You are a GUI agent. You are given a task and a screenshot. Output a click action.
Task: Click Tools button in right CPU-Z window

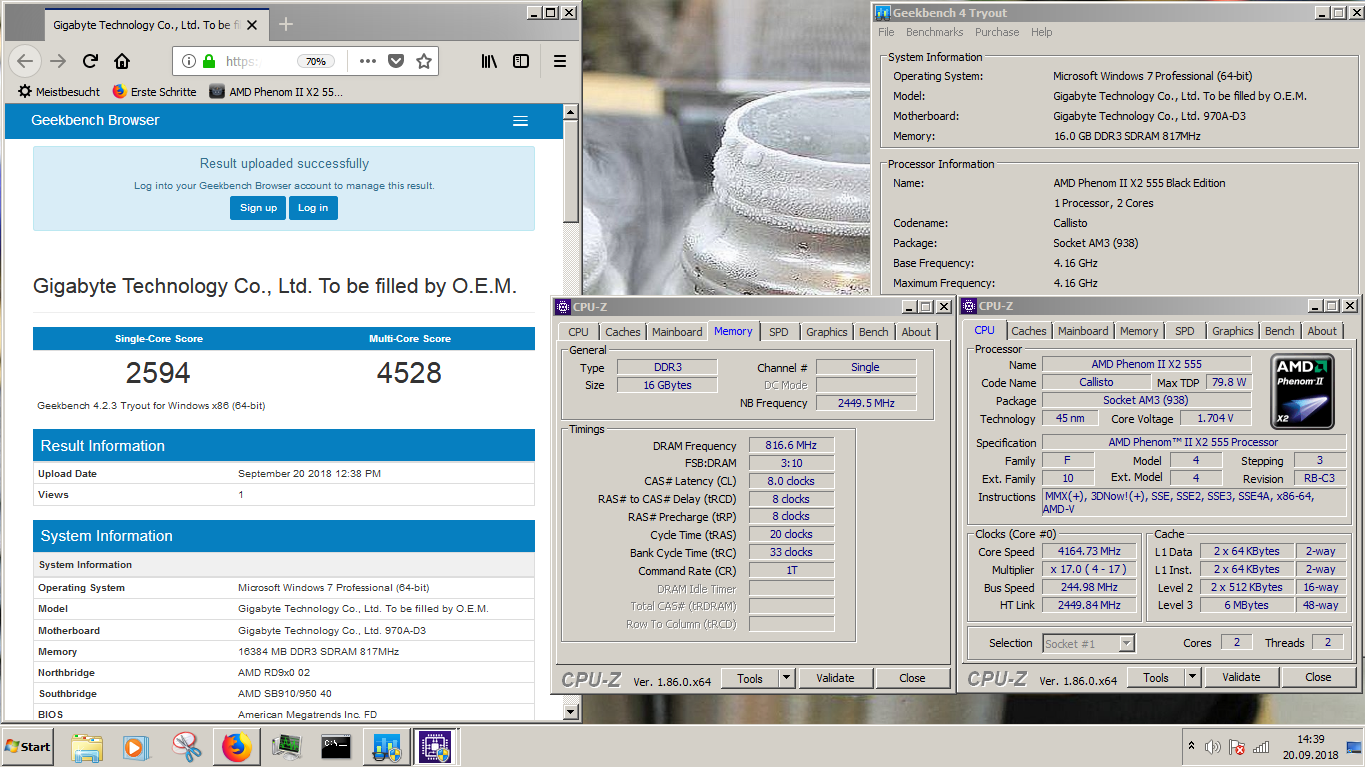pyautogui.click(x=1156, y=677)
